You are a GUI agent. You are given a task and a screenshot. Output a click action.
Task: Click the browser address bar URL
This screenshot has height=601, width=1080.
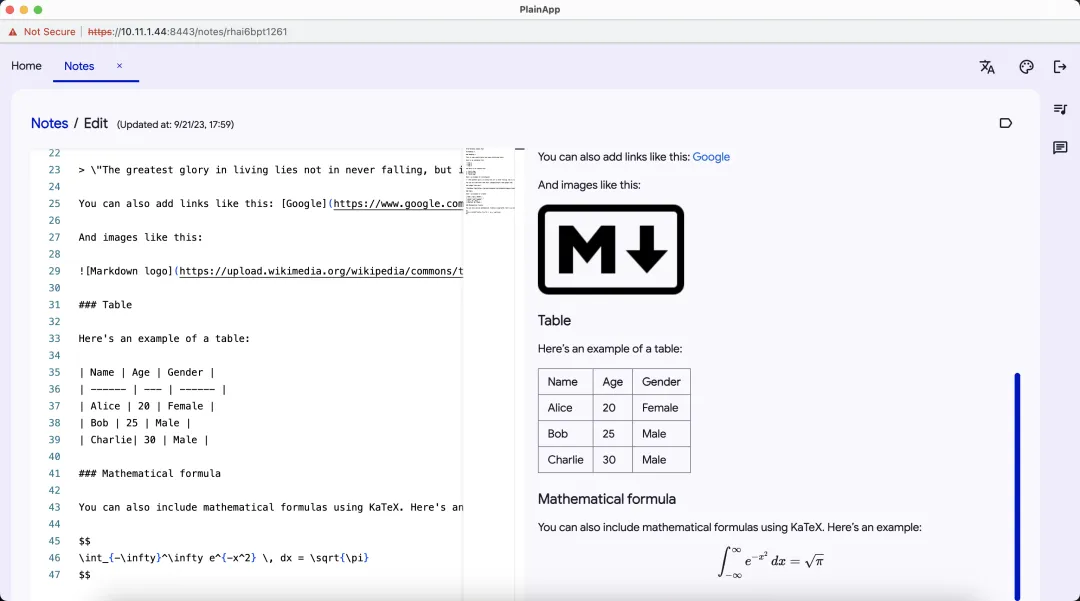pos(188,32)
